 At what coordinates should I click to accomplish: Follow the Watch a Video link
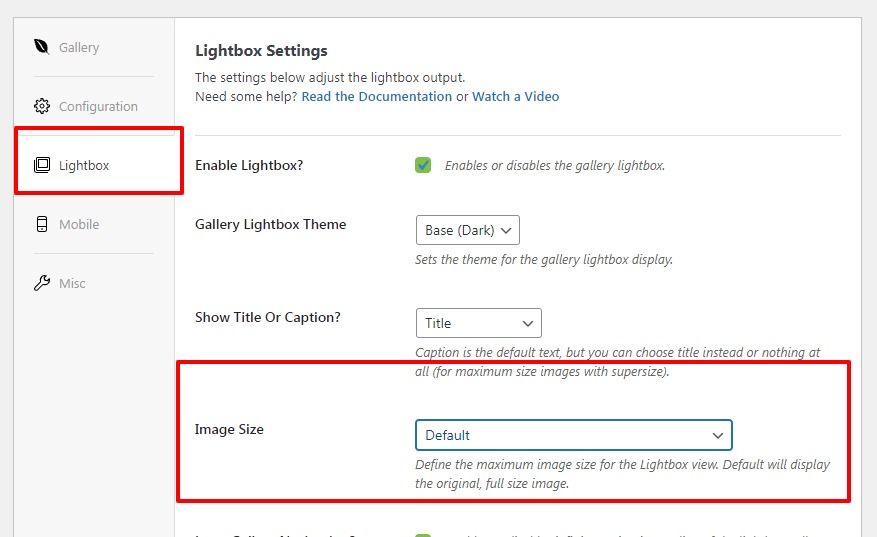(515, 97)
